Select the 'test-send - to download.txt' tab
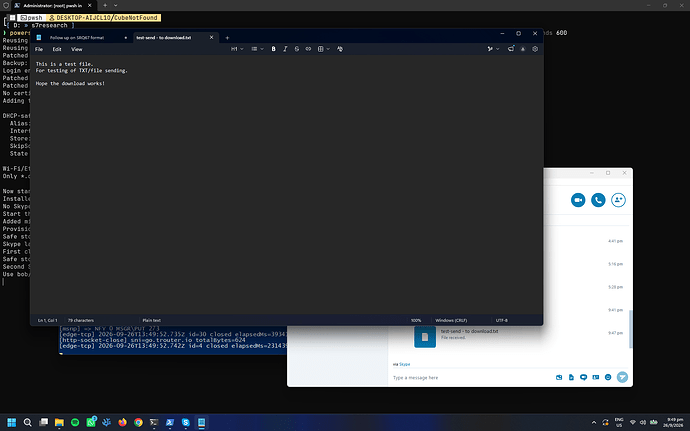This screenshot has width=690, height=431. [x=164, y=38]
